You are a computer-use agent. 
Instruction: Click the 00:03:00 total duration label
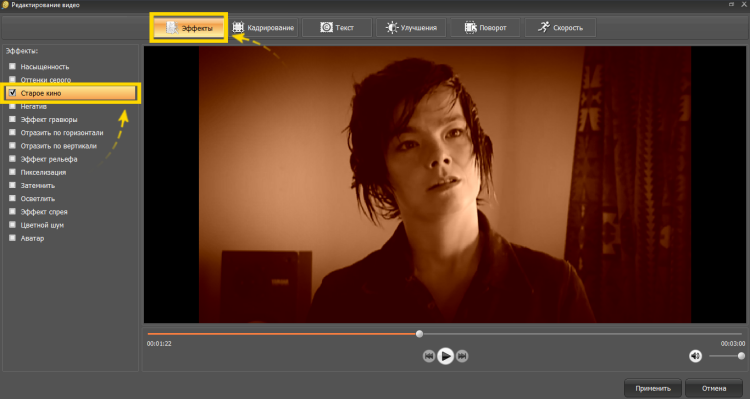tap(733, 344)
